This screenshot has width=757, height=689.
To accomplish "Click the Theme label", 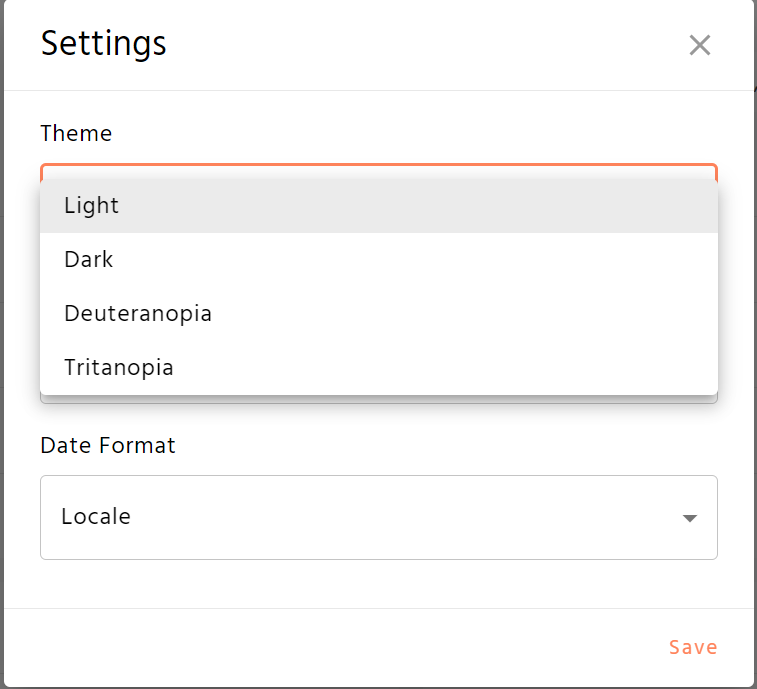I will (76, 133).
